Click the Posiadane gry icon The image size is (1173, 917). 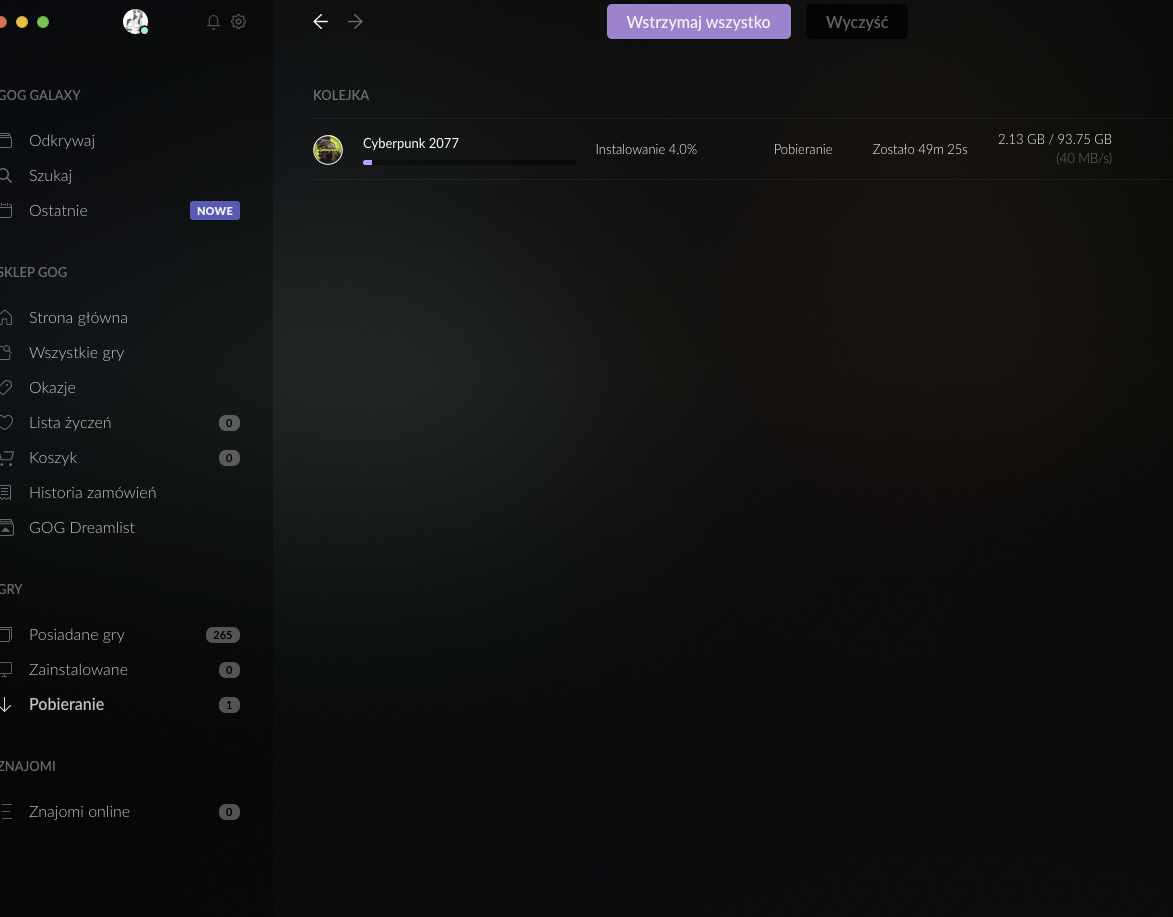5,635
